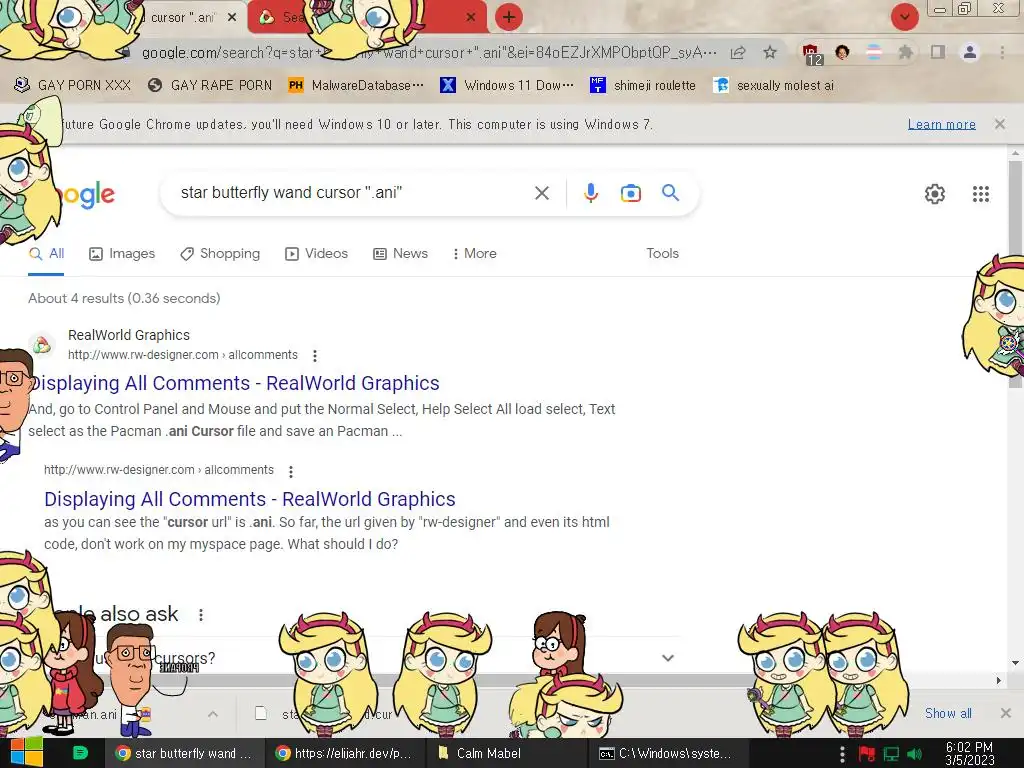Follow the Learn more link

coord(941,124)
